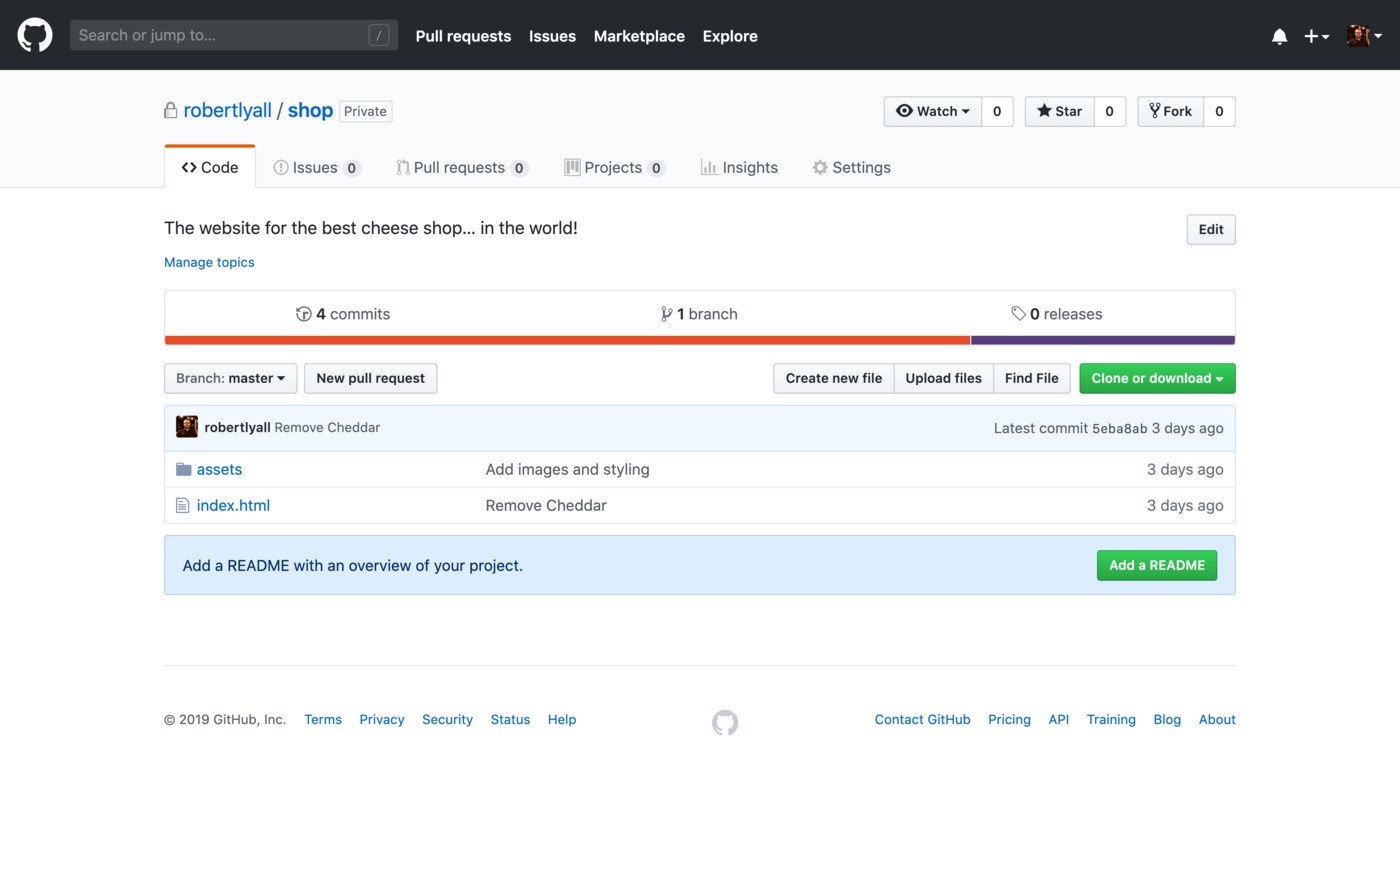Click the footer GitHub mark icon

pyautogui.click(x=725, y=722)
